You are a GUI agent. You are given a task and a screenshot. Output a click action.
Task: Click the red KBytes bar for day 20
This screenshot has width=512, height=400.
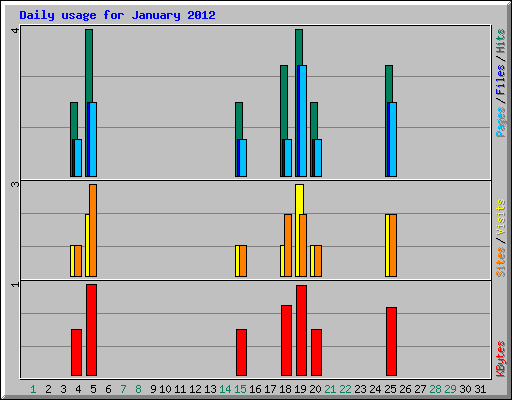[316, 352]
